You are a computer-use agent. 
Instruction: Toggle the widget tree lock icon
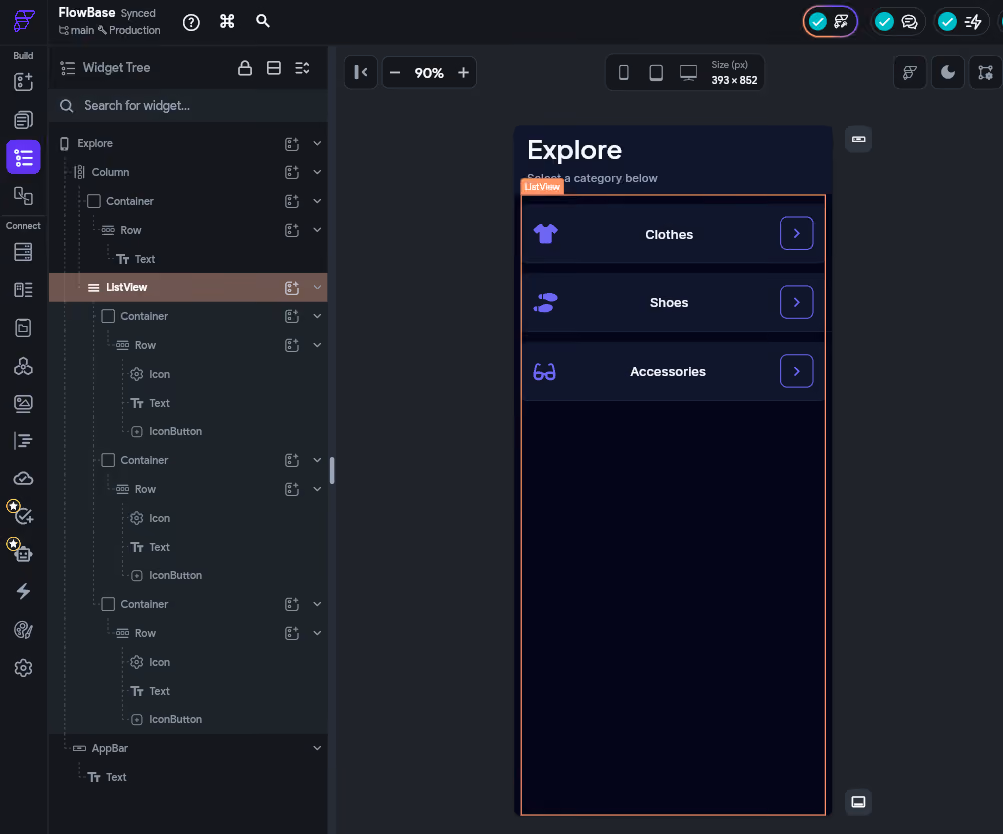coord(244,68)
